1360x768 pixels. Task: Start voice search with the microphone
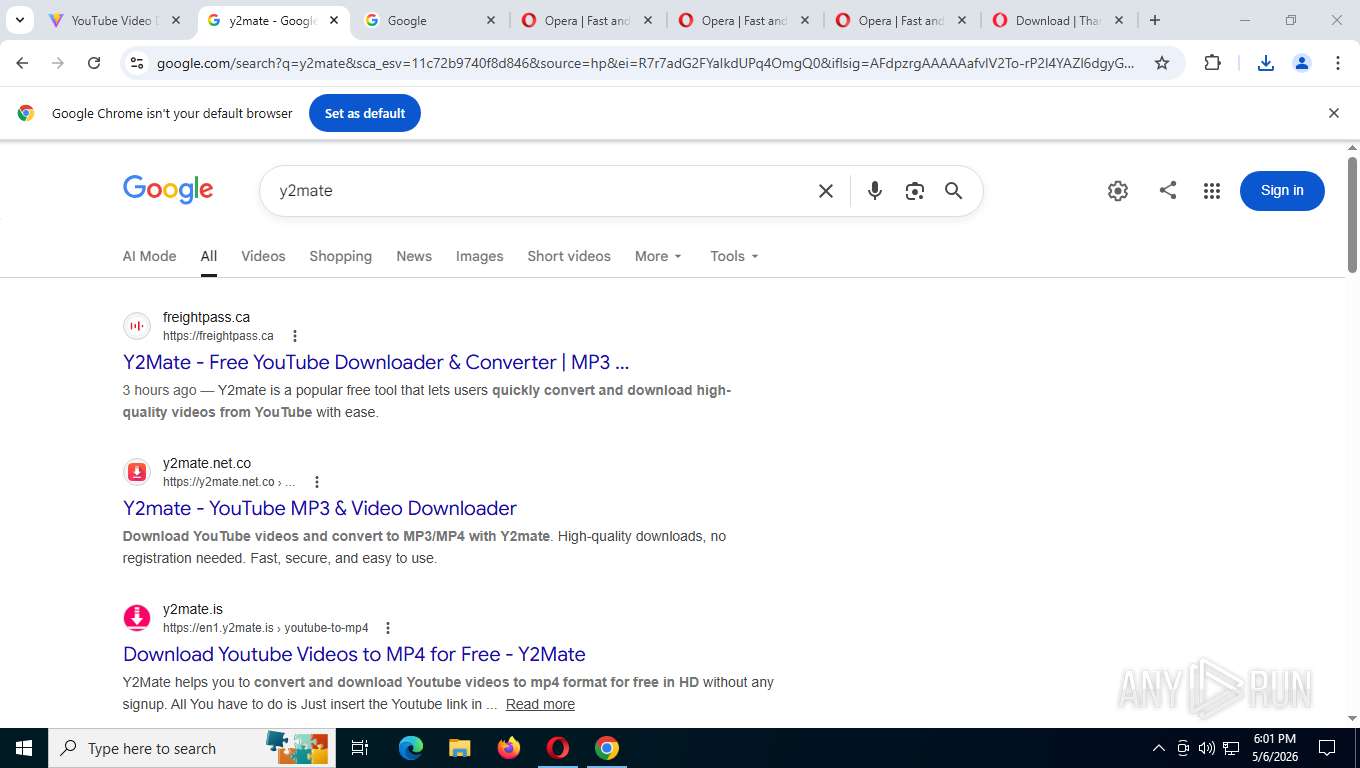point(875,191)
